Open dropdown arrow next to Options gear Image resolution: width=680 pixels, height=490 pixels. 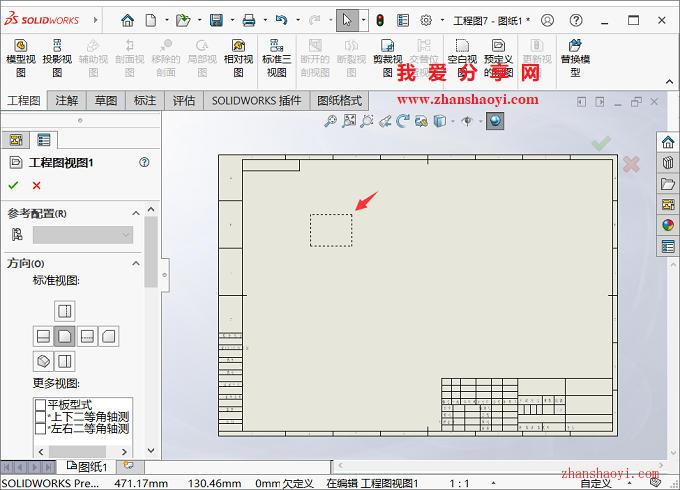[x=442, y=20]
